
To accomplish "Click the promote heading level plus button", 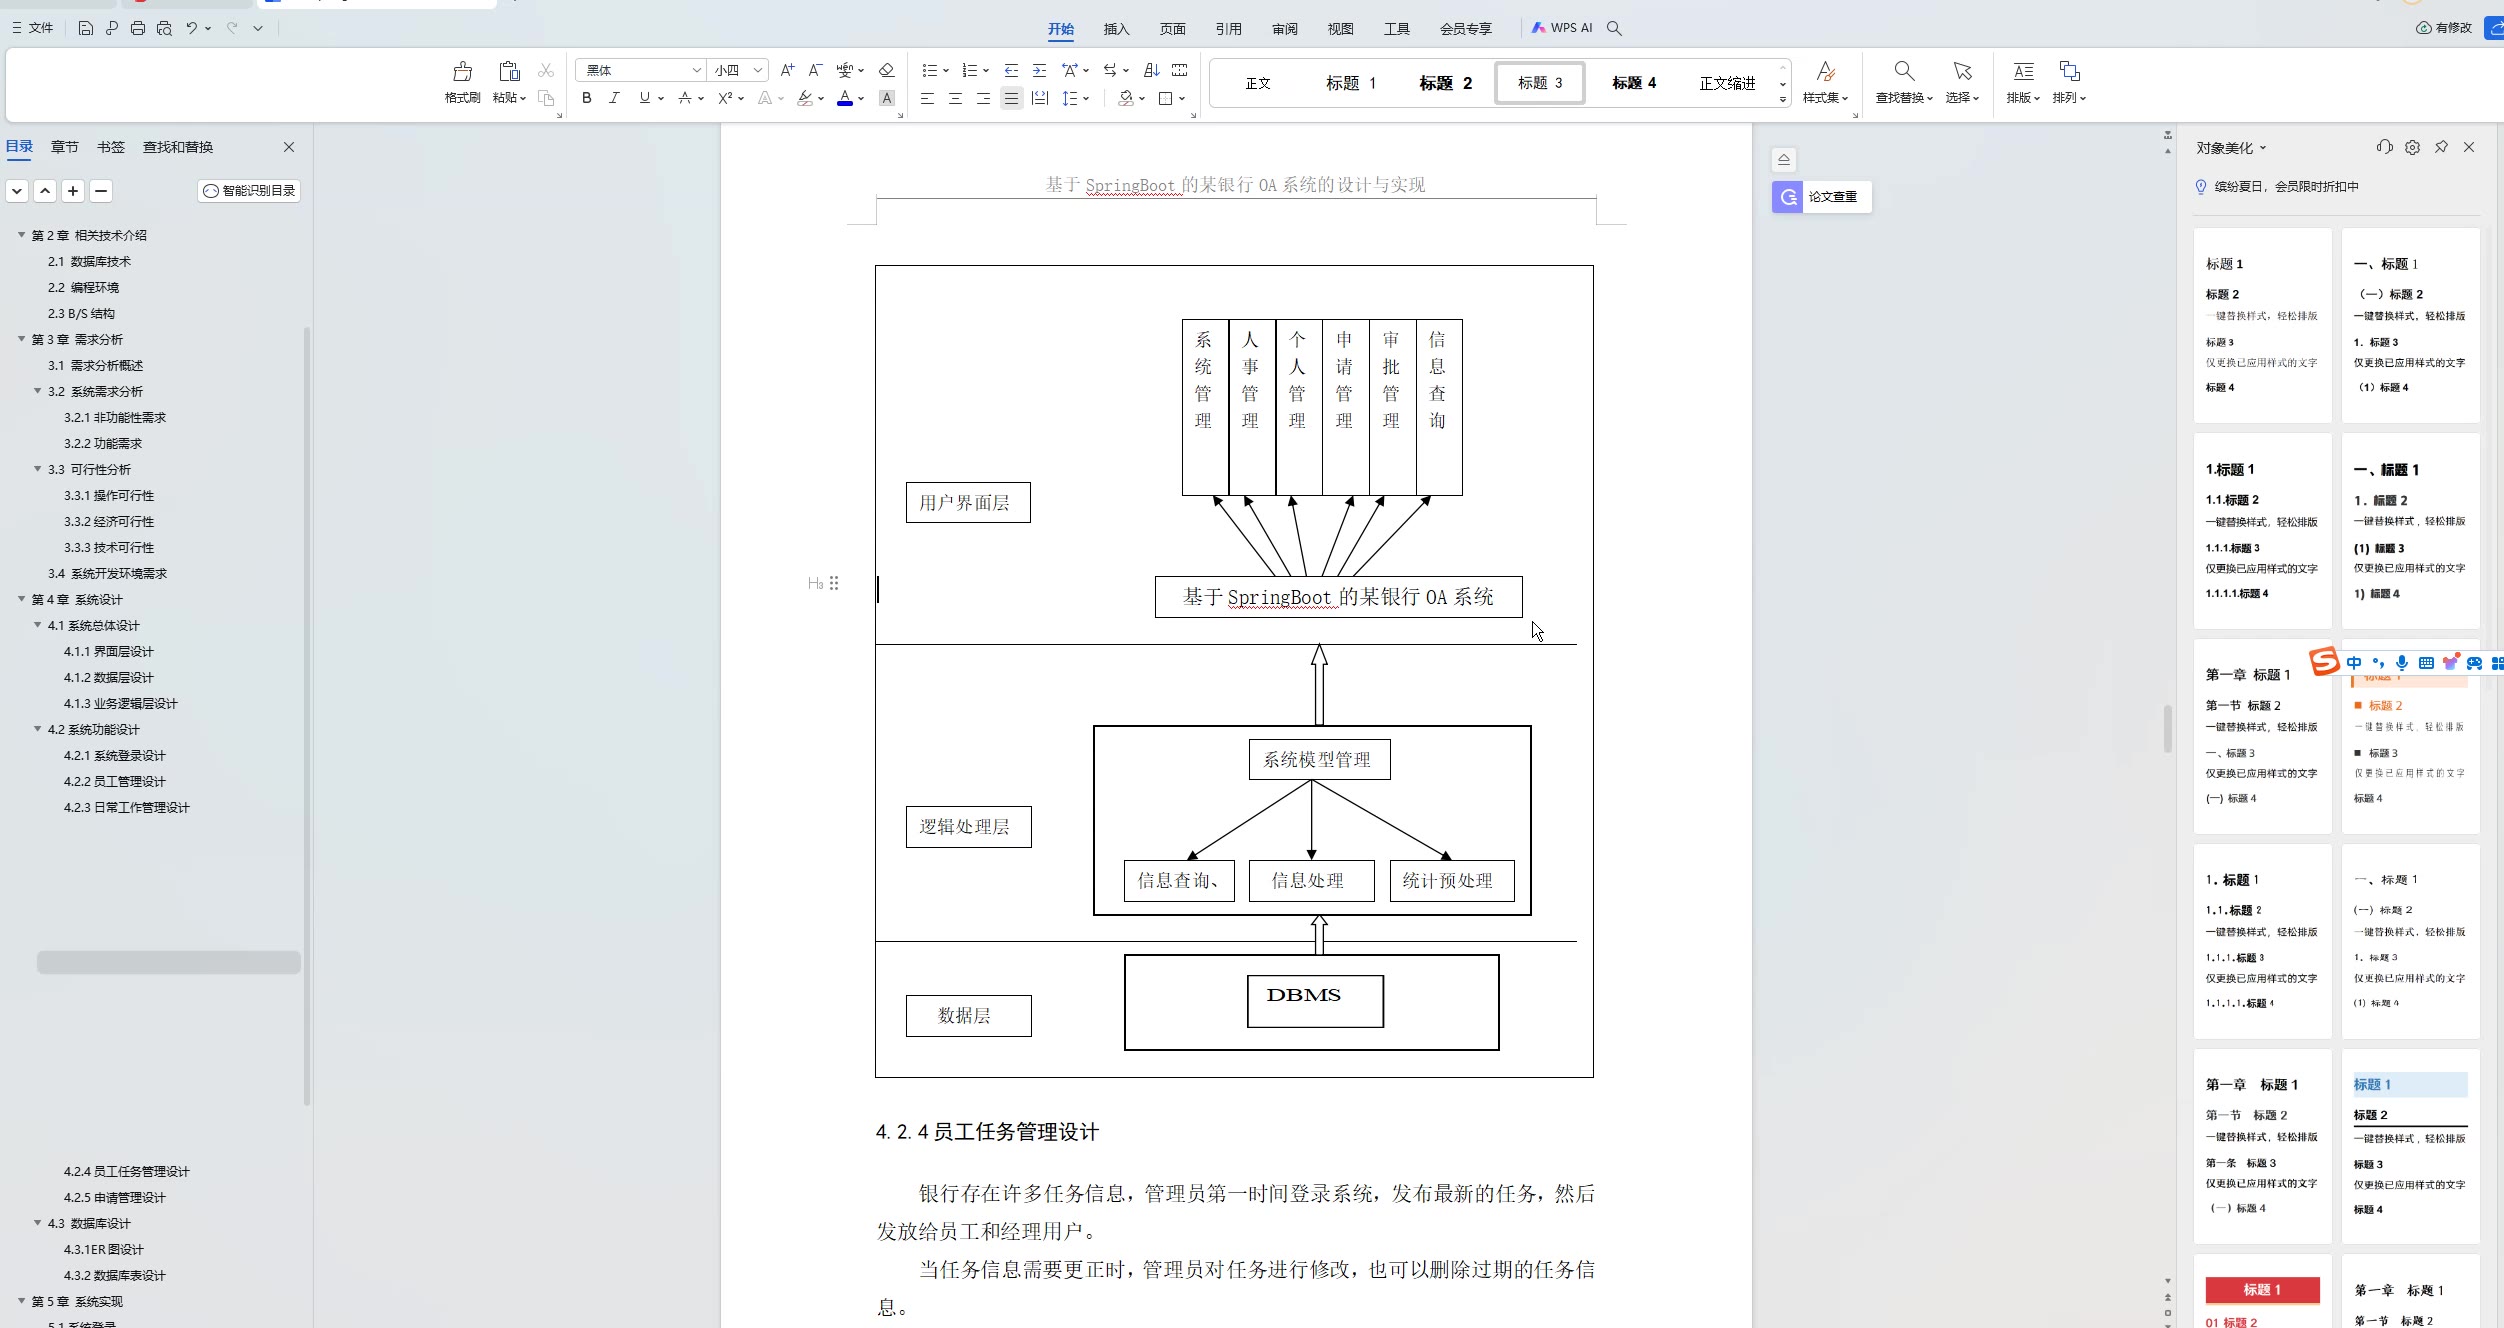I will (73, 191).
